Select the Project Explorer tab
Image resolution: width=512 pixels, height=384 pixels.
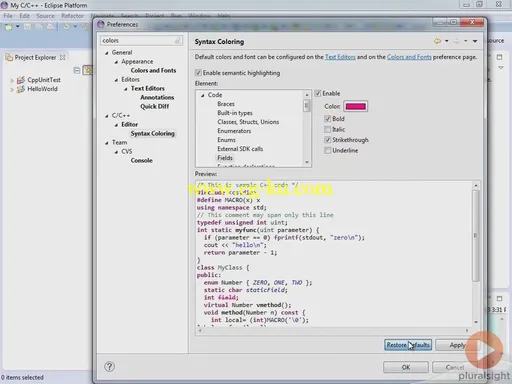pos(35,57)
